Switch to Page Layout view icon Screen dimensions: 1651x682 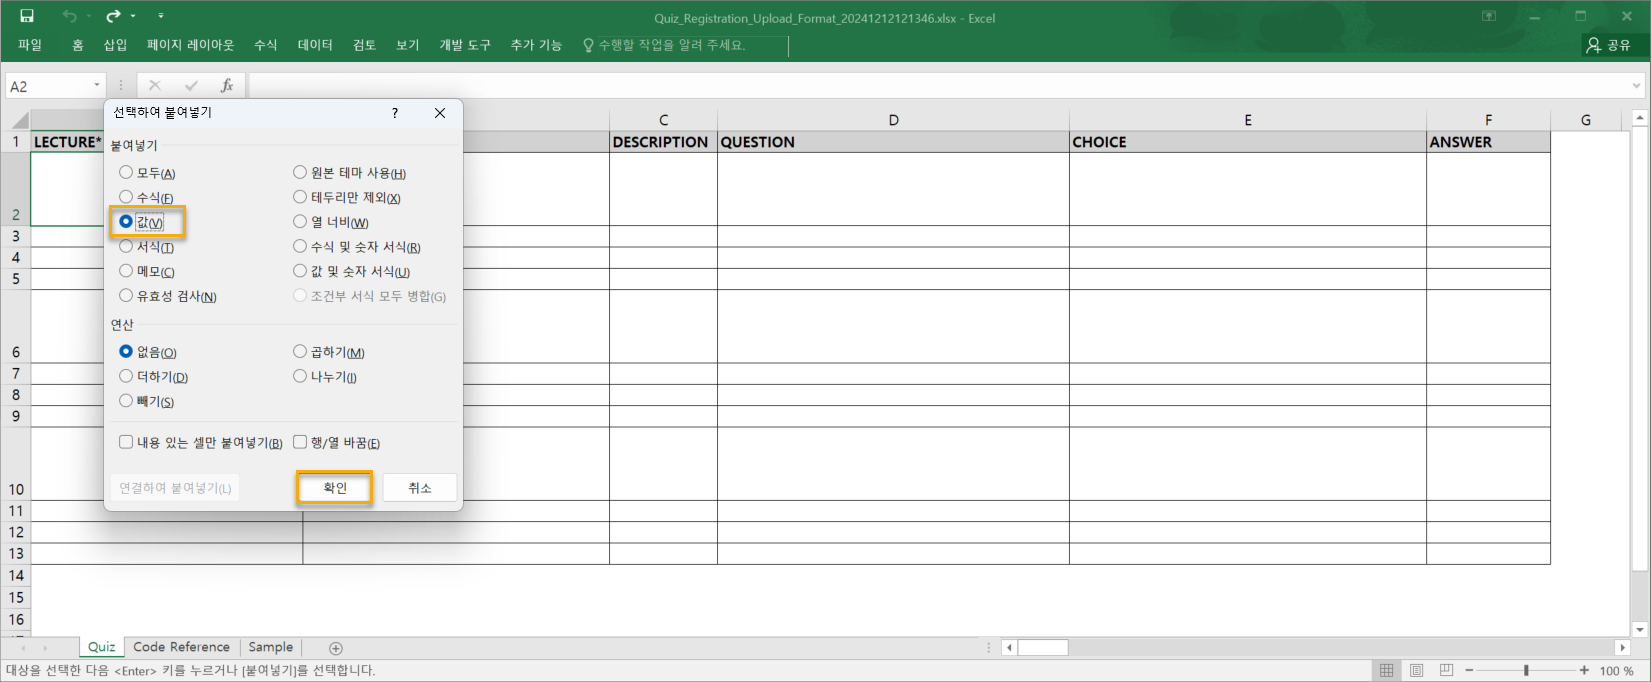1416,670
